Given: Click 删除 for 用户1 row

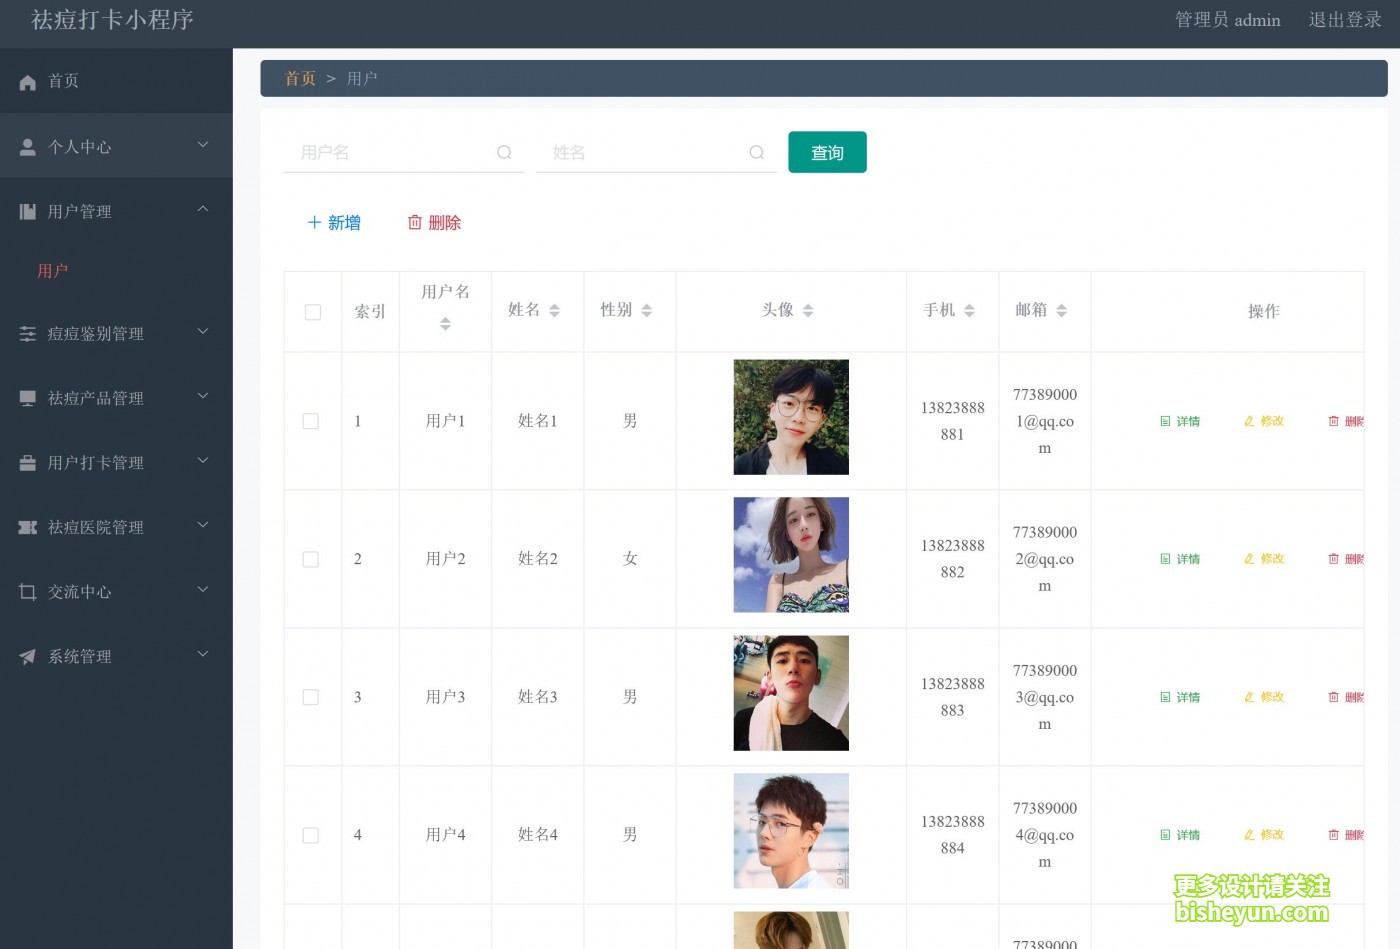Looking at the screenshot, I should [x=1346, y=421].
